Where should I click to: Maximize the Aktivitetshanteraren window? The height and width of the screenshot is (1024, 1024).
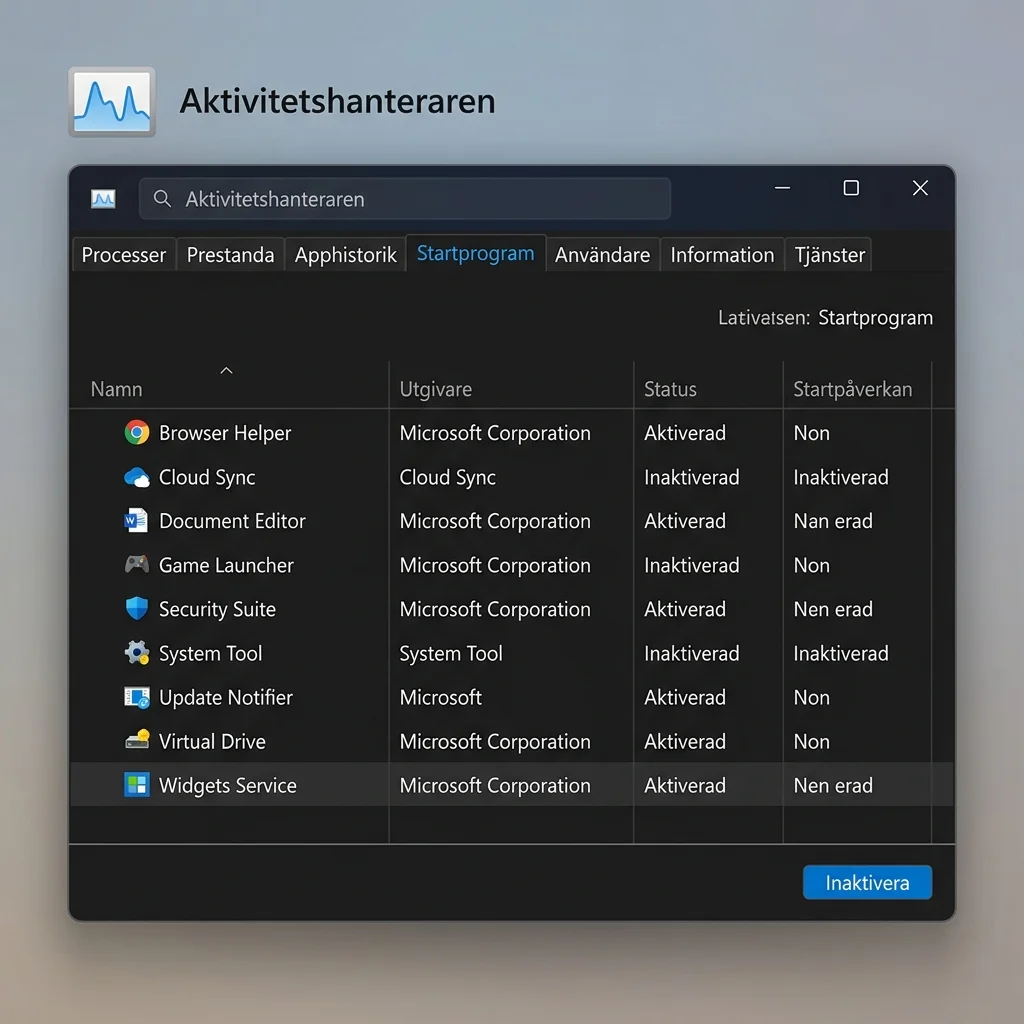[x=851, y=188]
